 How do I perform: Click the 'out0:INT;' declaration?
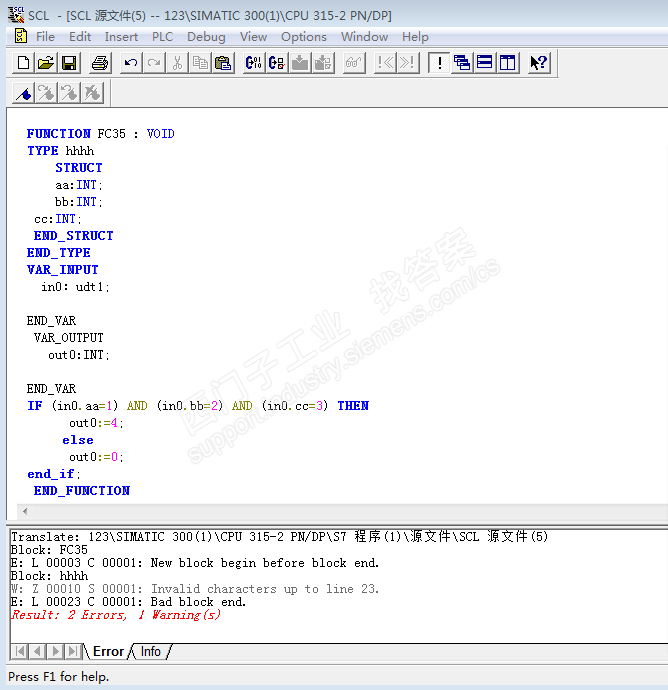(79, 355)
